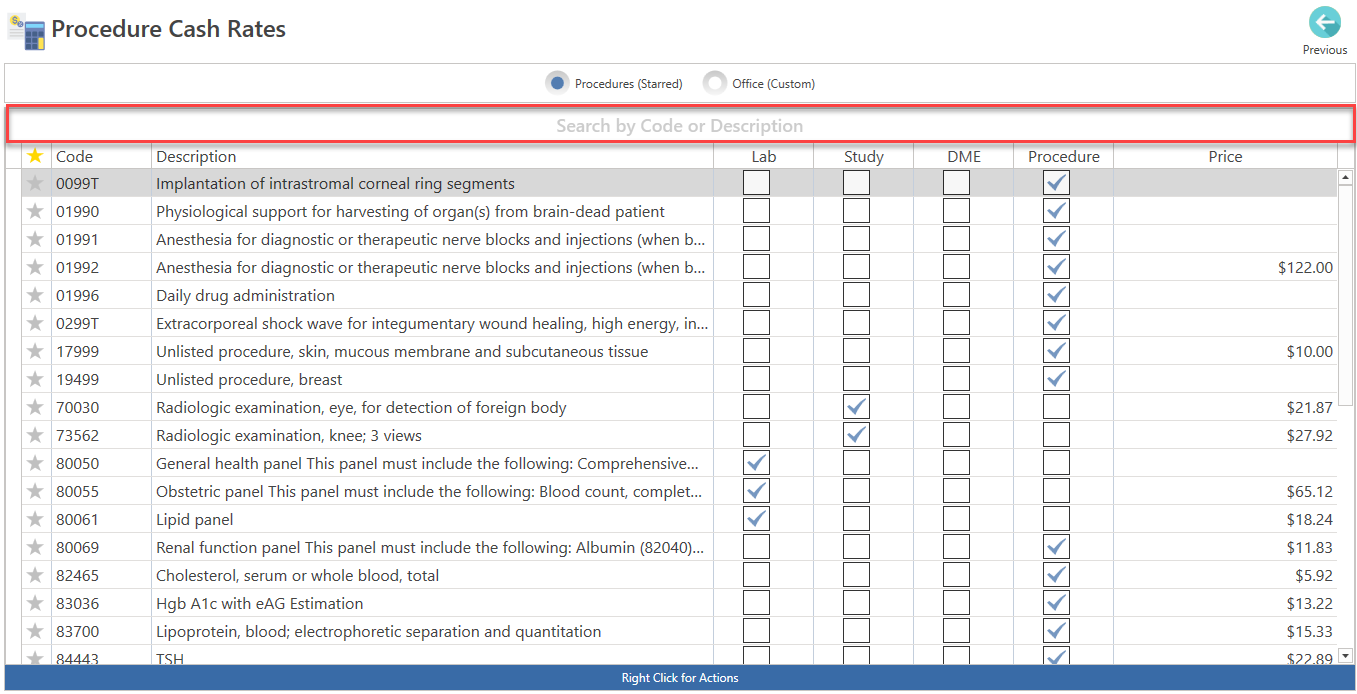Screen dimensions: 1357x694
Task: Toggle star for code 70030
Action: [x=36, y=407]
